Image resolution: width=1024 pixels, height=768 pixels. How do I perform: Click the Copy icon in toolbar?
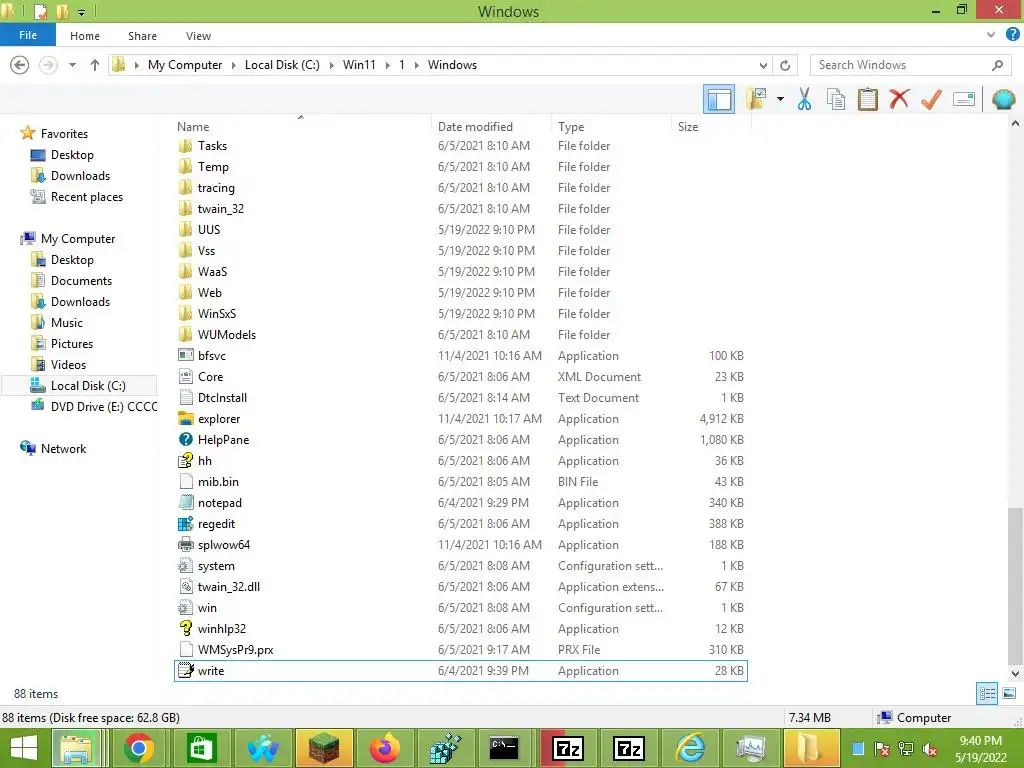pos(835,99)
